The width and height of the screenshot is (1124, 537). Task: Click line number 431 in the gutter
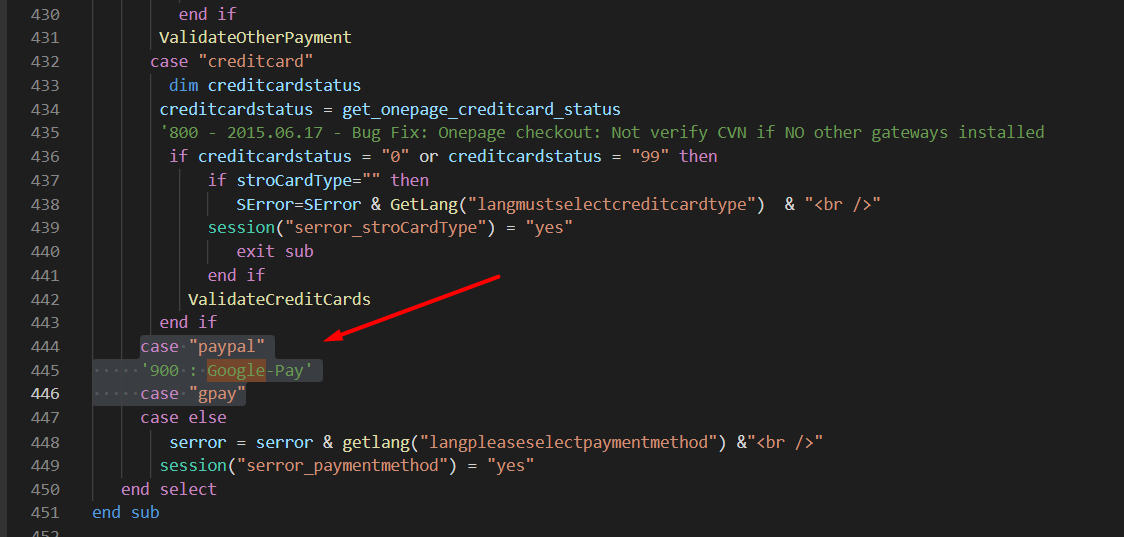[x=44, y=38]
